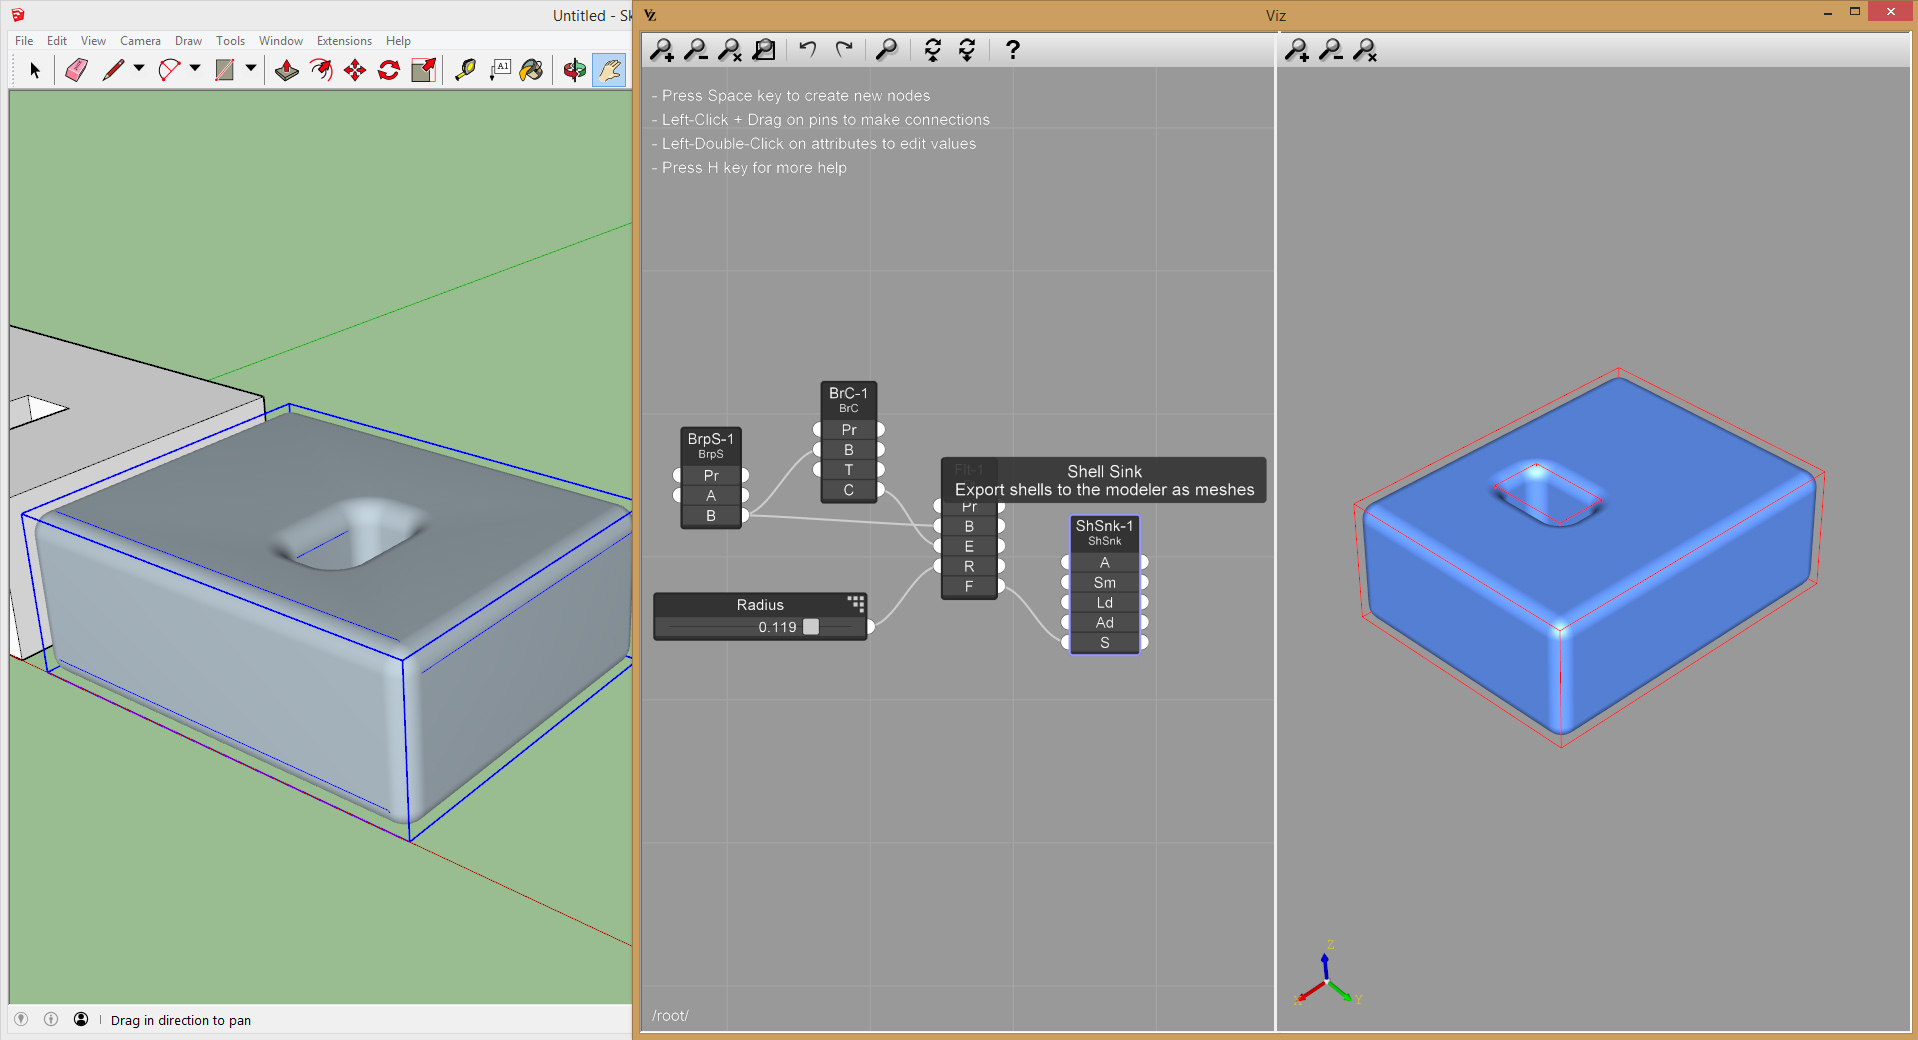Click the Follow Me tool

click(321, 70)
